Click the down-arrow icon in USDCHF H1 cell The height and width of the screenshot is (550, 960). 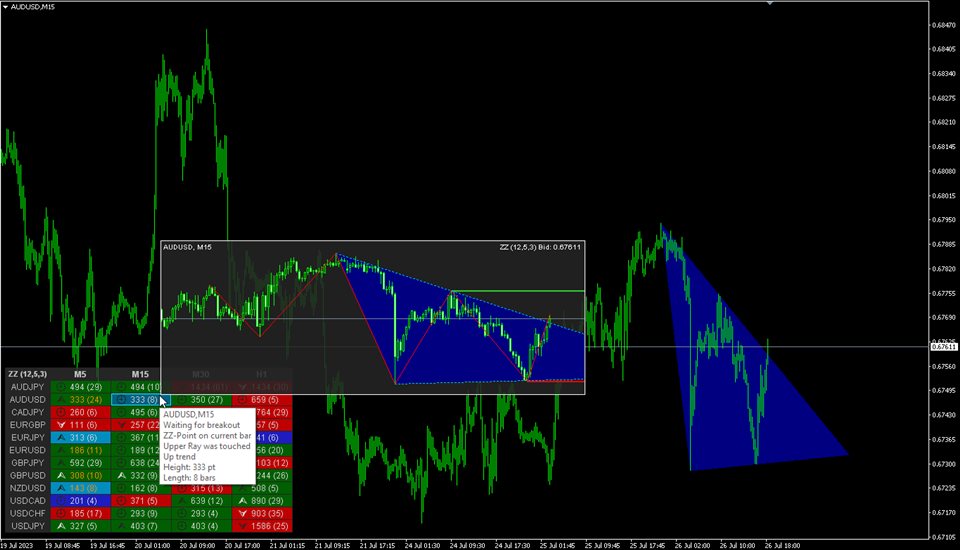click(242, 513)
